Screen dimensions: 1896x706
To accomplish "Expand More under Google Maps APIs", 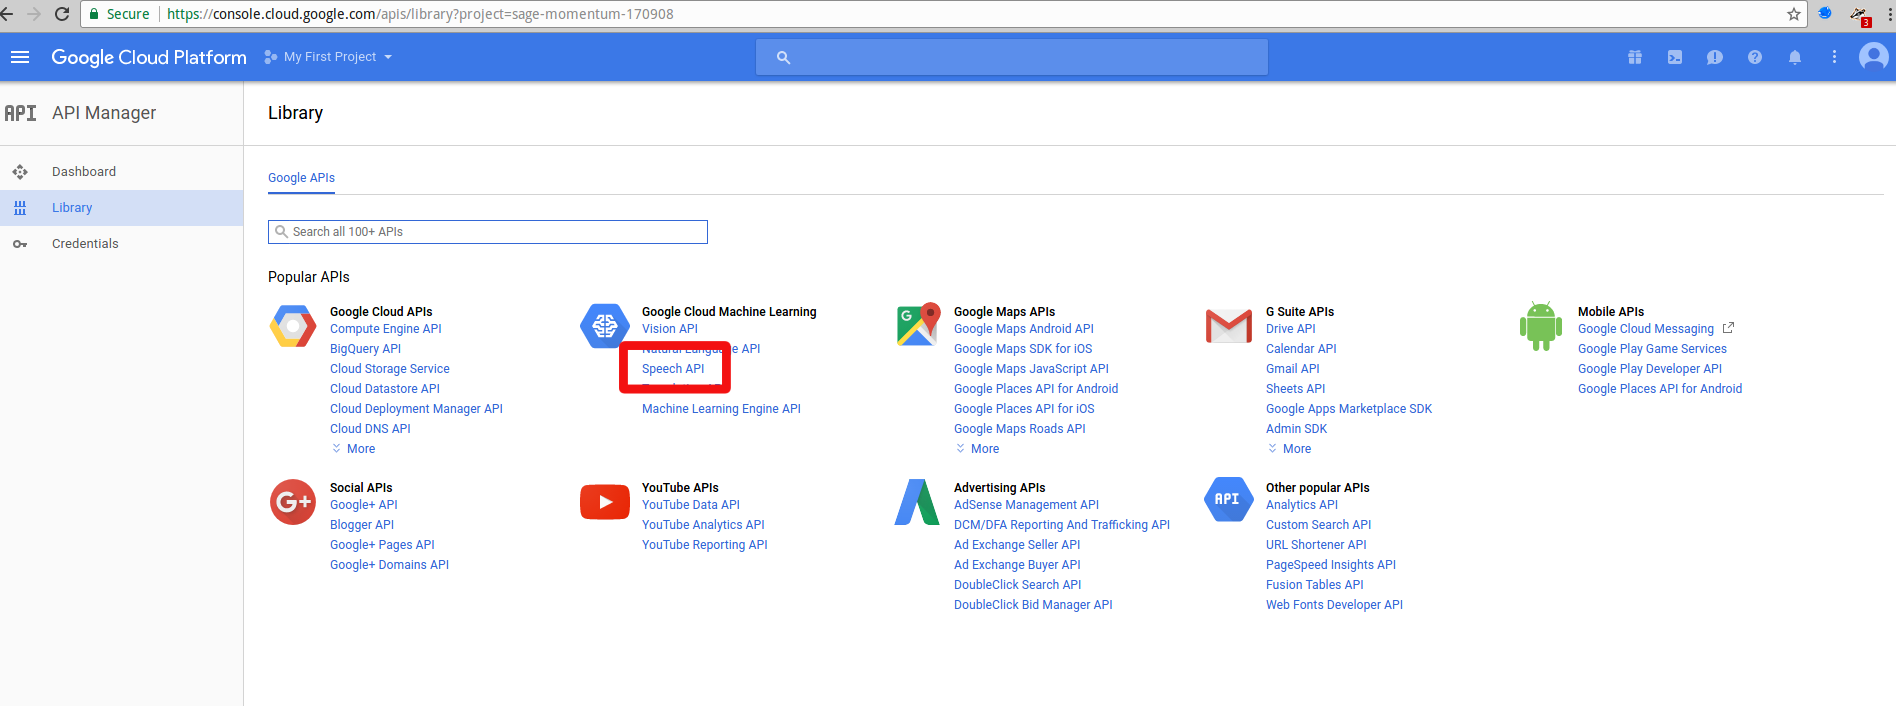I will [x=984, y=449].
